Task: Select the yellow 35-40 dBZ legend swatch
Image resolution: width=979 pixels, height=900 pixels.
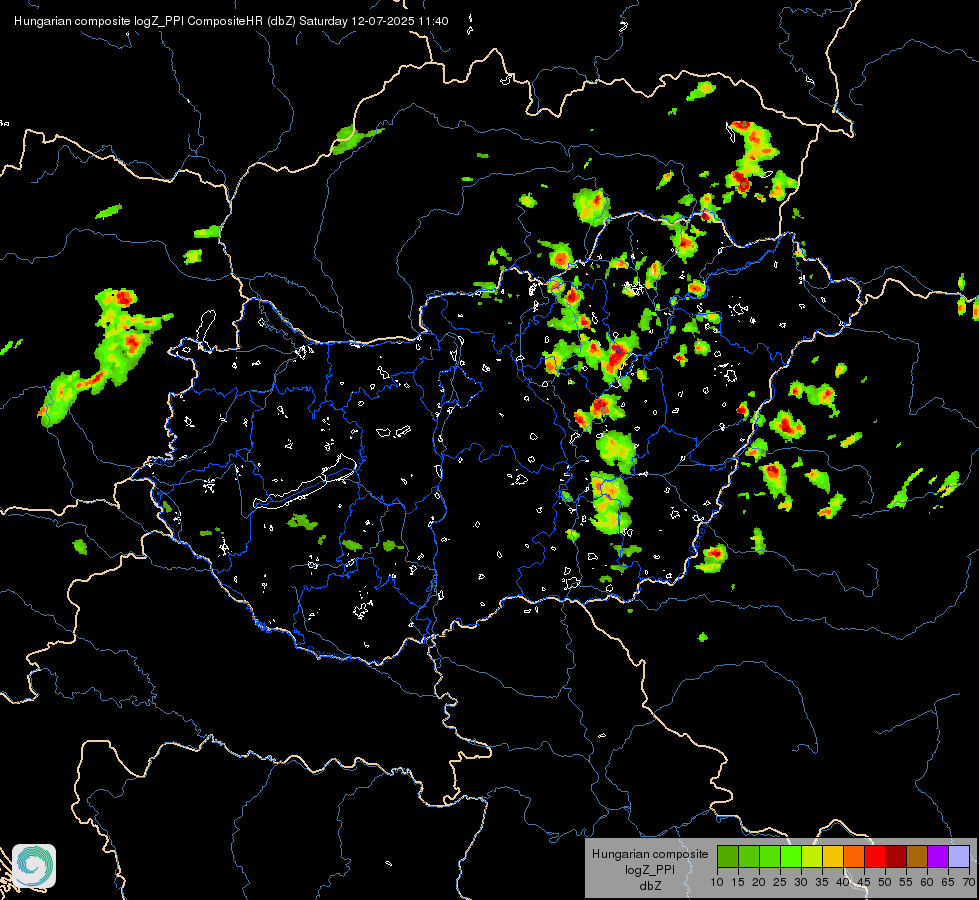Action: tap(833, 857)
